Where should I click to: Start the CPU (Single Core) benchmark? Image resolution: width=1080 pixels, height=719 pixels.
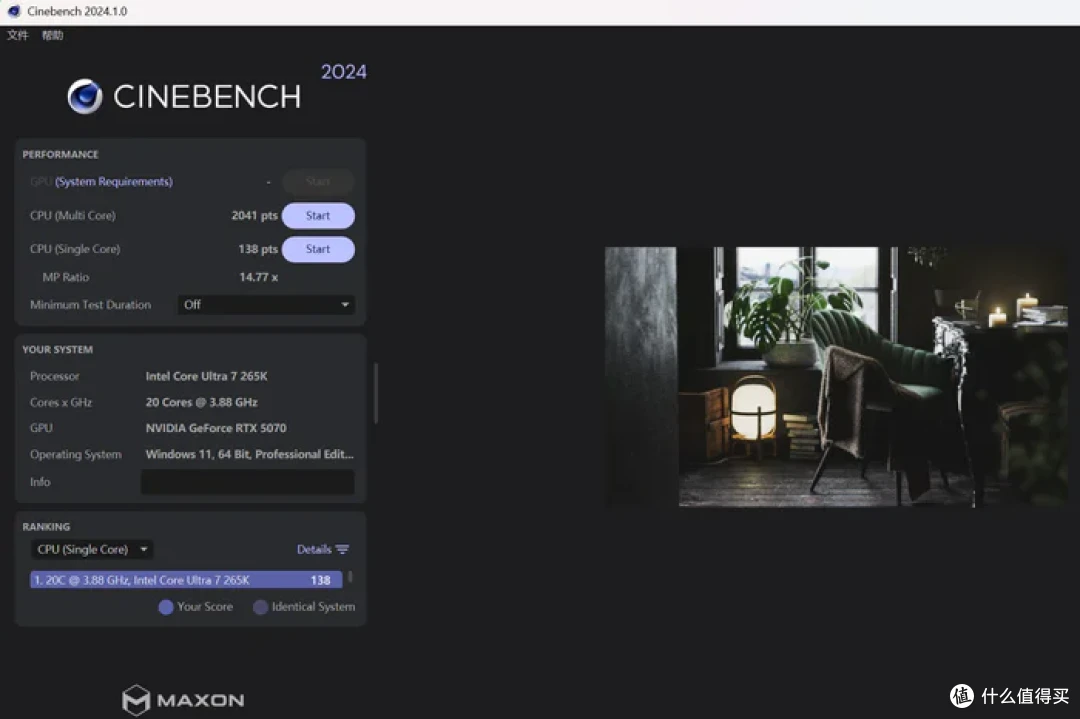[x=318, y=249]
